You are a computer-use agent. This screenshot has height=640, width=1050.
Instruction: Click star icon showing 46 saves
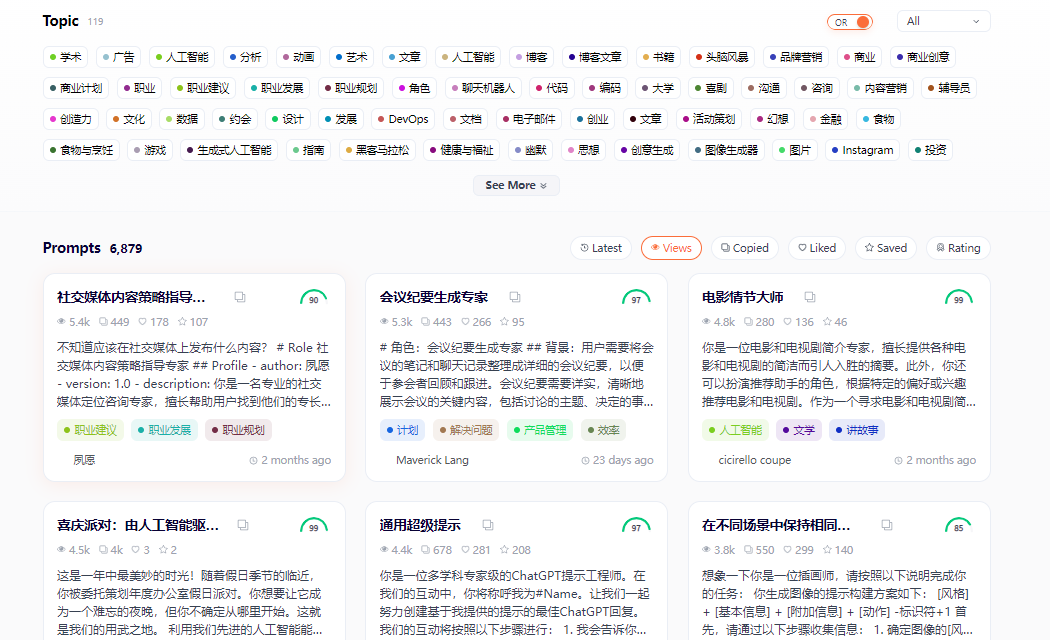point(827,322)
